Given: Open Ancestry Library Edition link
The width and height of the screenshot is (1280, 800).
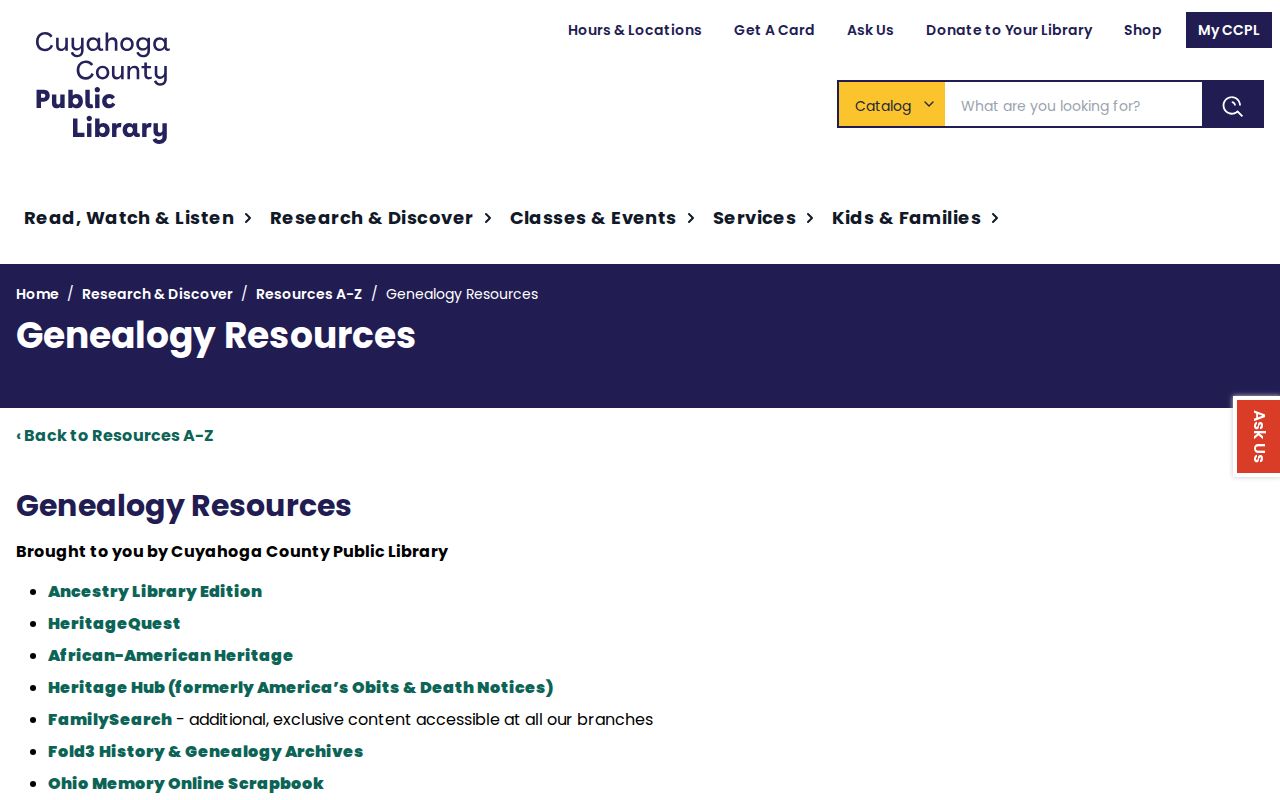Looking at the screenshot, I should pos(155,591).
